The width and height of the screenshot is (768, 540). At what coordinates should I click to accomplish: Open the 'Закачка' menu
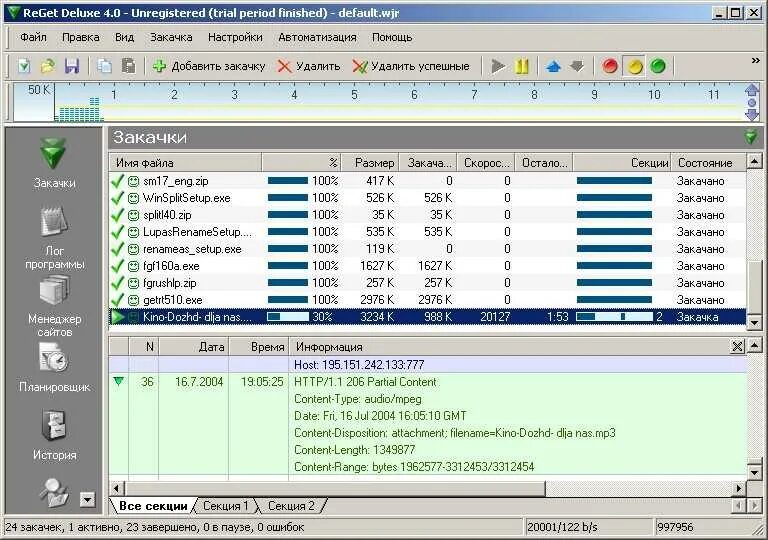click(171, 37)
